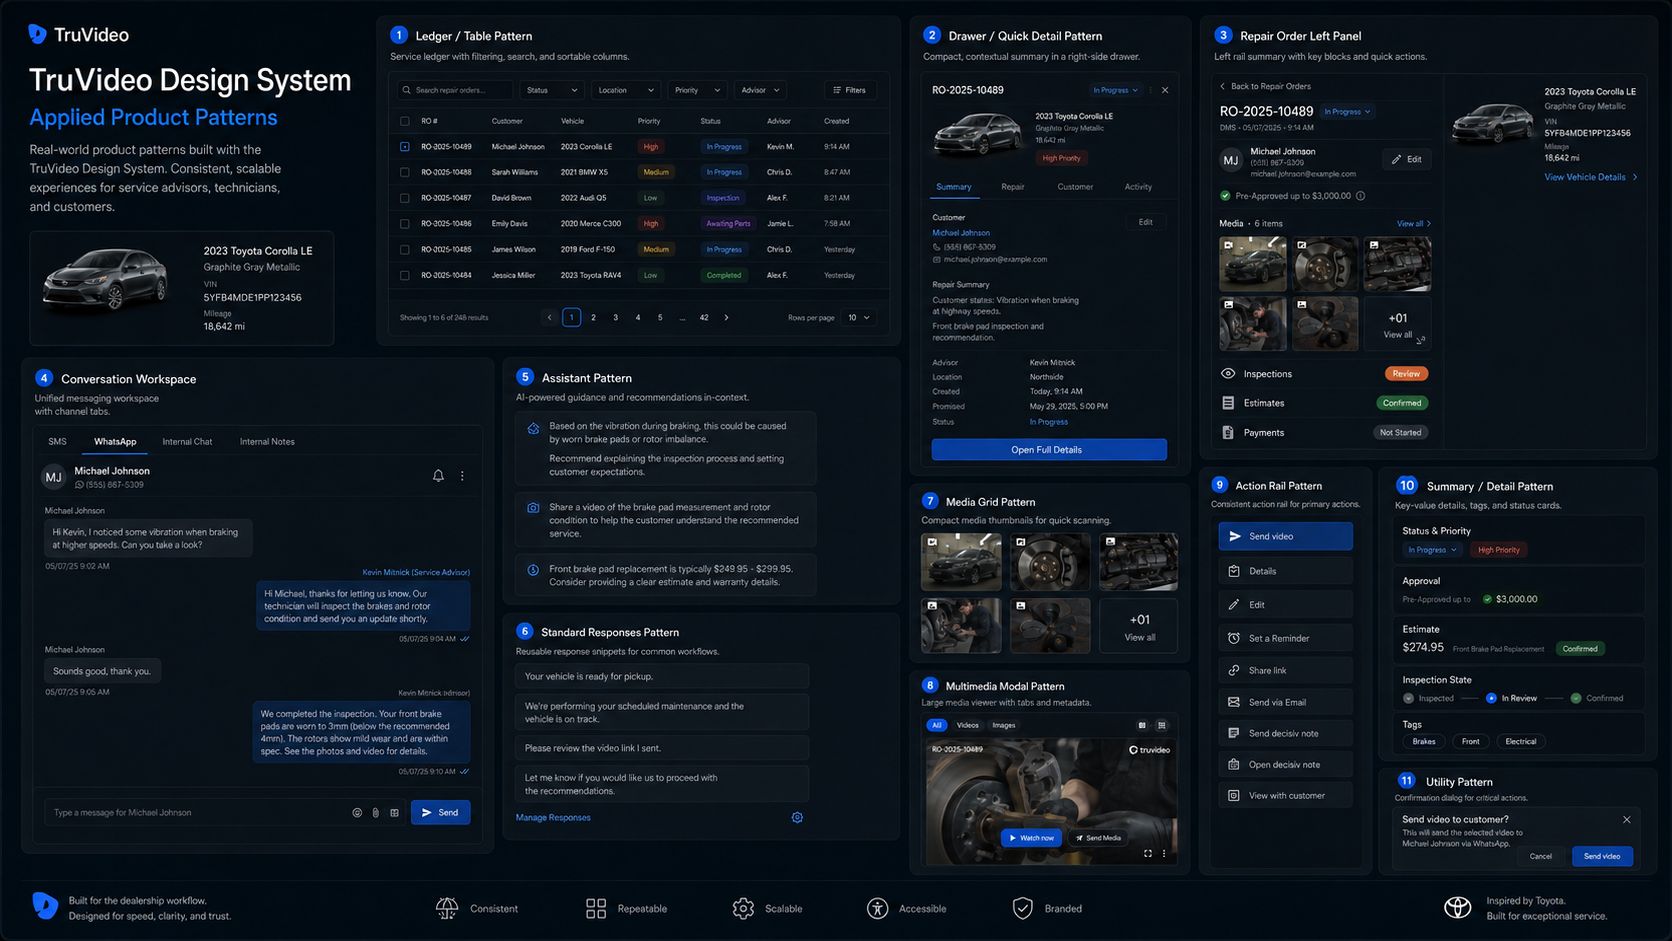Screen dimensions: 1672x941
Task: Click the Payments receipt icon in left panel
Action: [x=1228, y=433]
